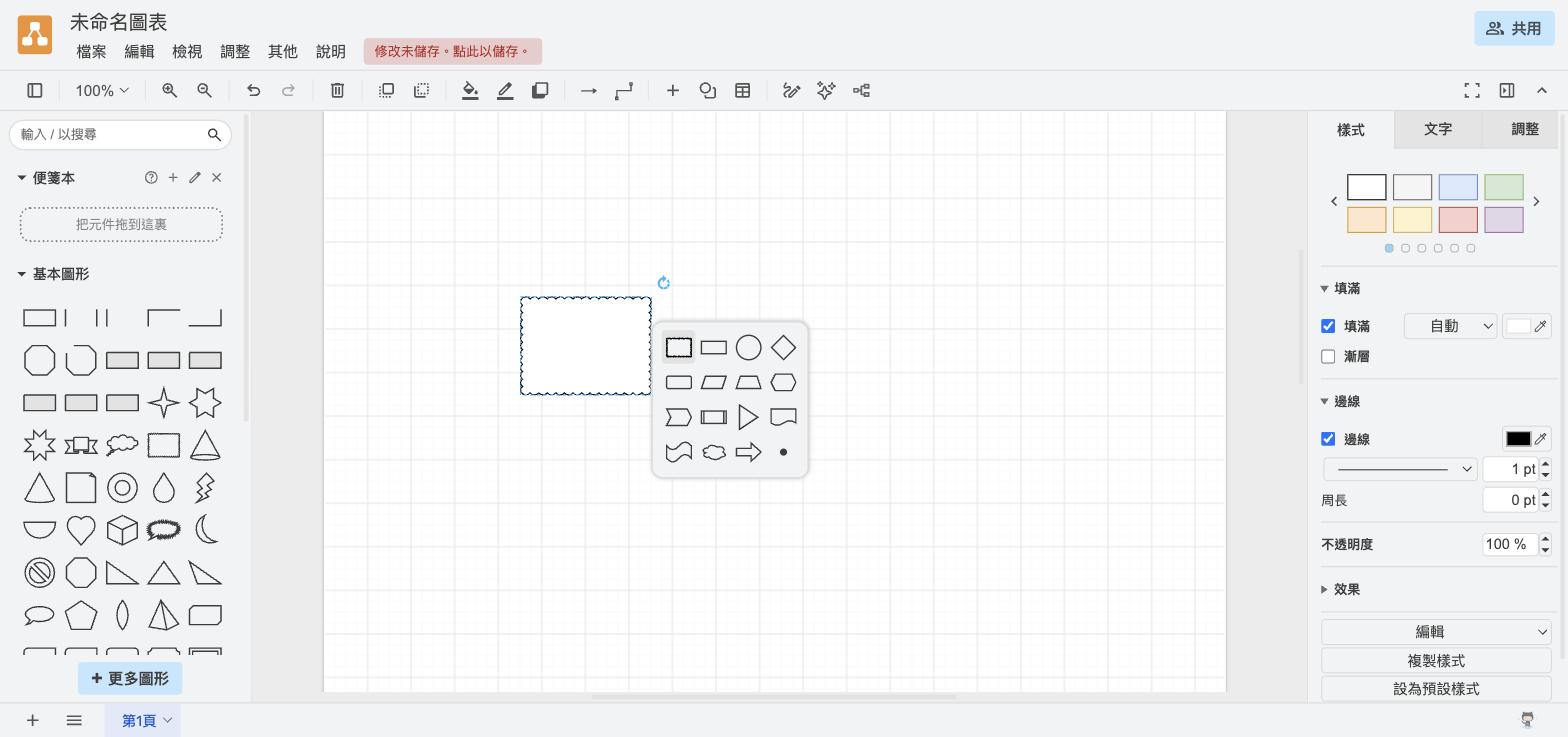Switch to the 文字 tab
Screen dimensions: 1568x737
[x=1438, y=129]
